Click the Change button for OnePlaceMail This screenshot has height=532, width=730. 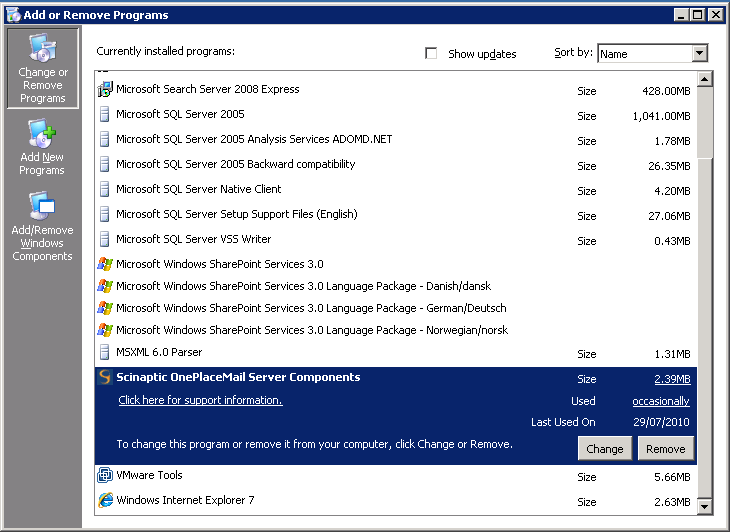point(604,449)
